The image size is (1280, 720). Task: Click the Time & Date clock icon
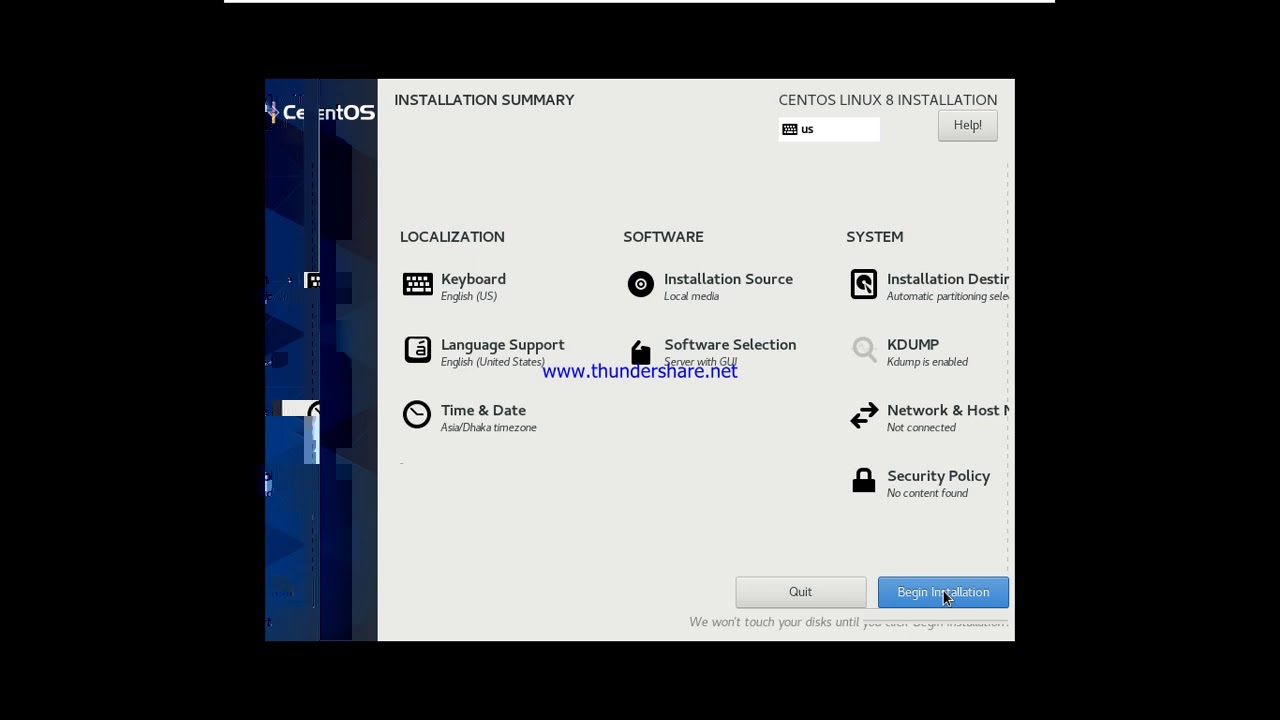pyautogui.click(x=417, y=415)
